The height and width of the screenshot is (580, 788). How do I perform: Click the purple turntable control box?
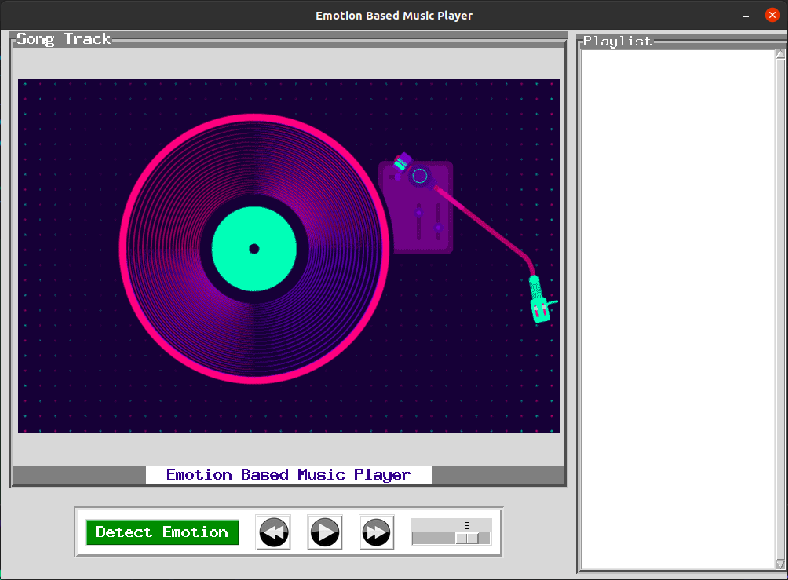pyautogui.click(x=416, y=208)
